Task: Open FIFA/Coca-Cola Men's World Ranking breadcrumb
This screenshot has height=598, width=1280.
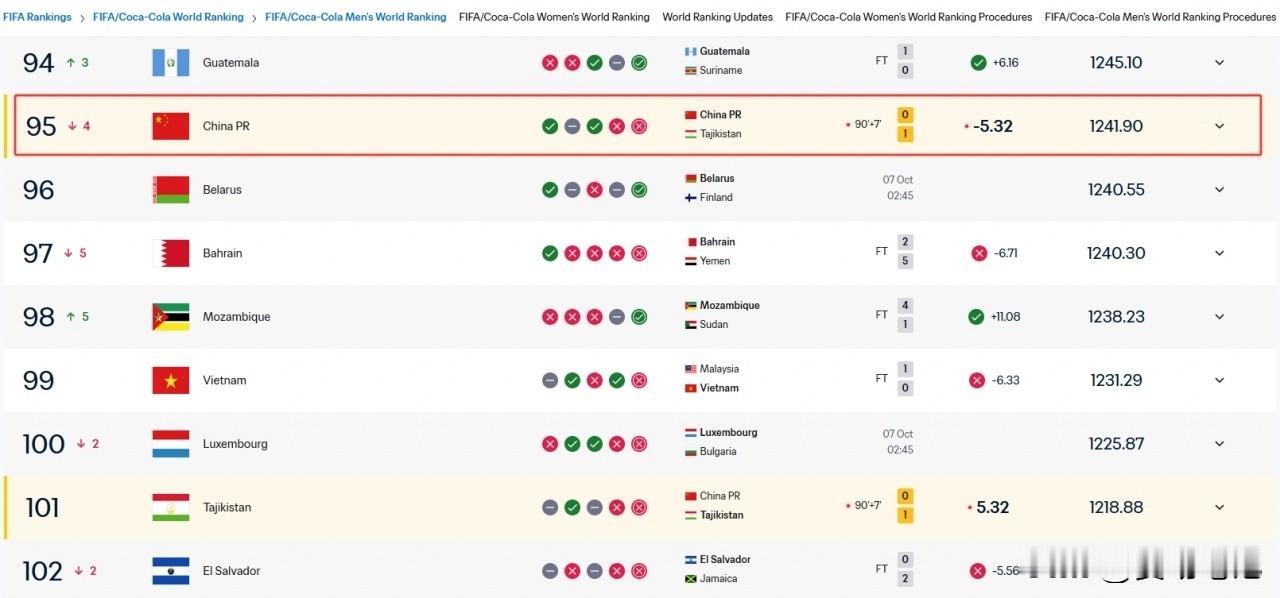Action: (356, 17)
